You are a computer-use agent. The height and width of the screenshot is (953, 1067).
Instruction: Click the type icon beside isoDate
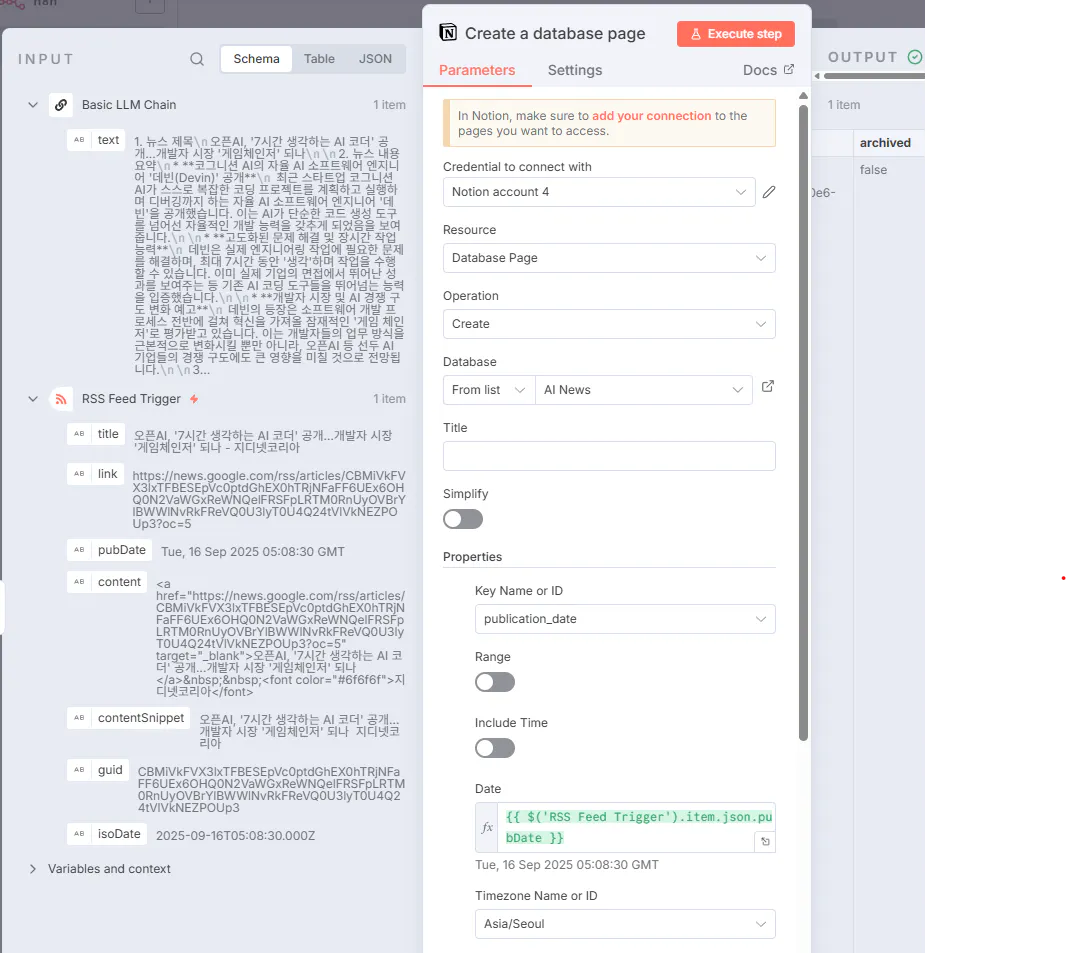(x=79, y=834)
